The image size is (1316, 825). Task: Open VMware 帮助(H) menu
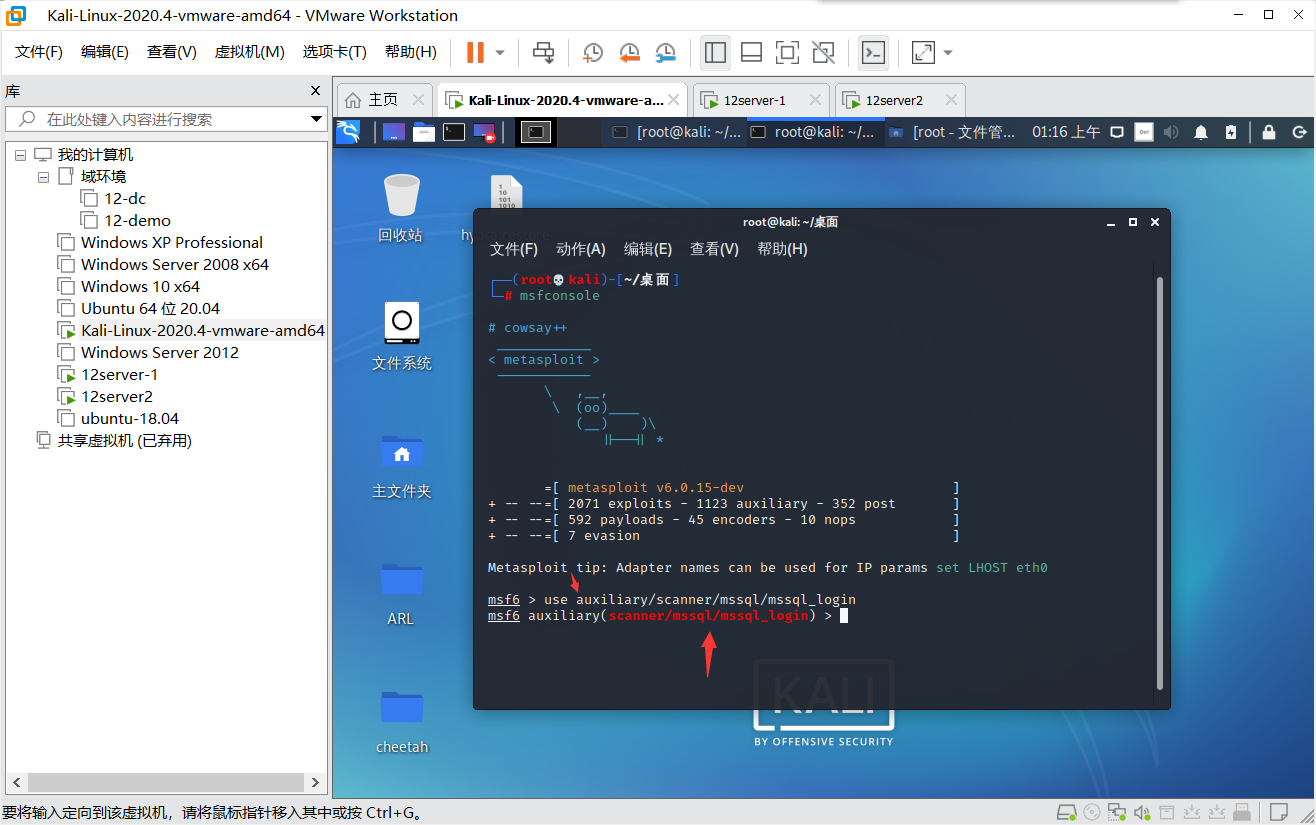(x=411, y=52)
